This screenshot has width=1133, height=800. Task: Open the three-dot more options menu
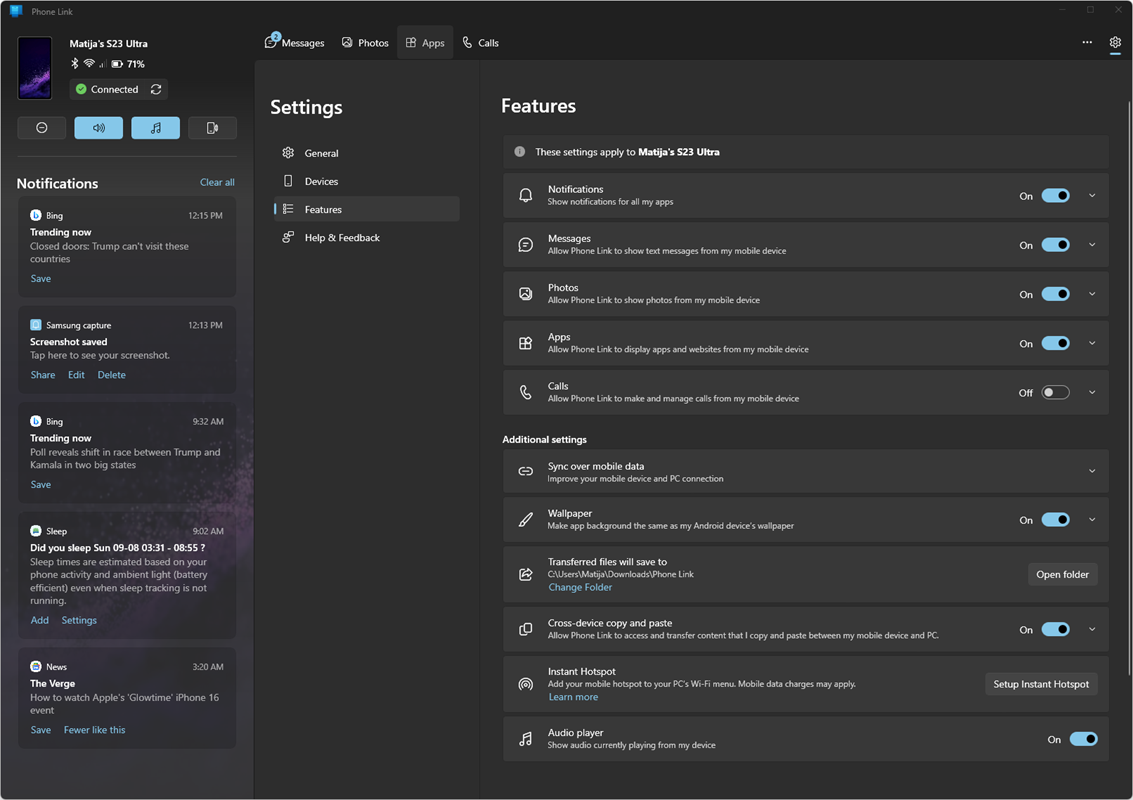1087,43
